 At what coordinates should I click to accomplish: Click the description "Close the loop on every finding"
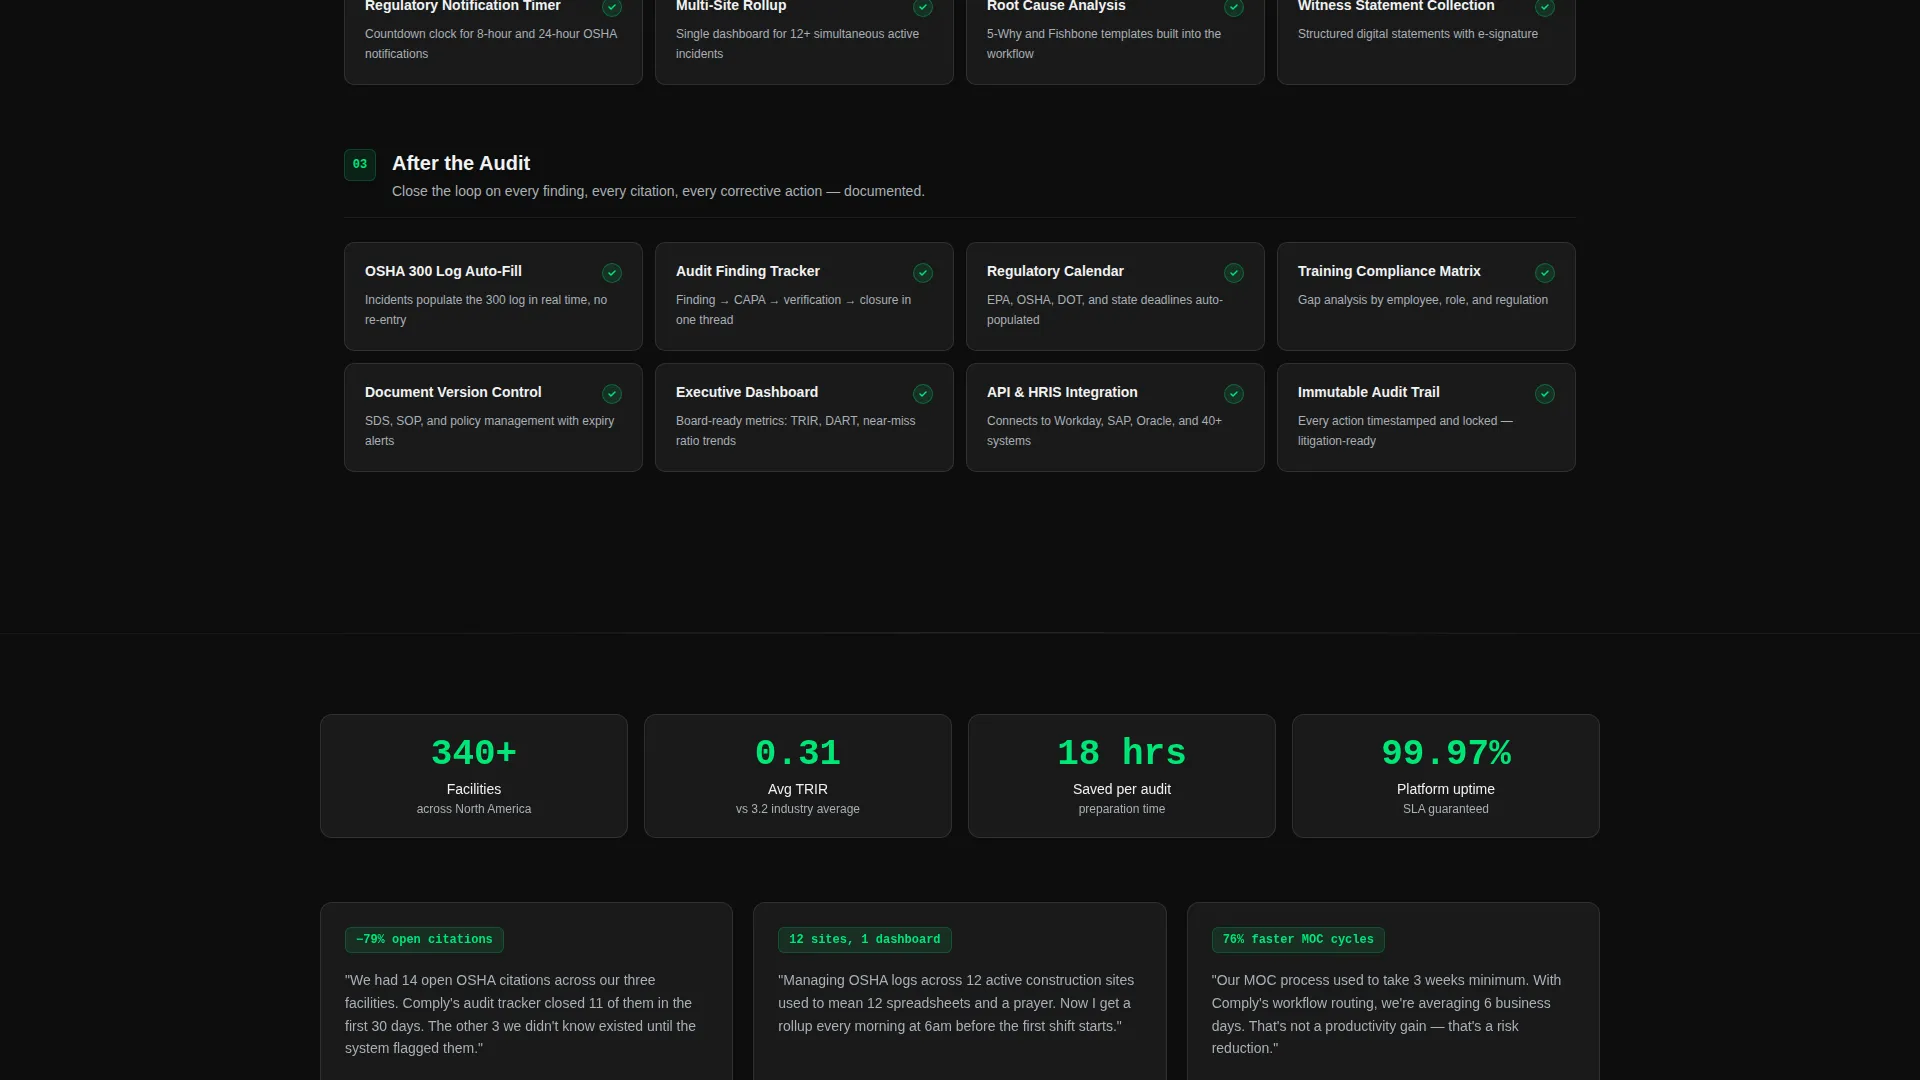coord(658,191)
